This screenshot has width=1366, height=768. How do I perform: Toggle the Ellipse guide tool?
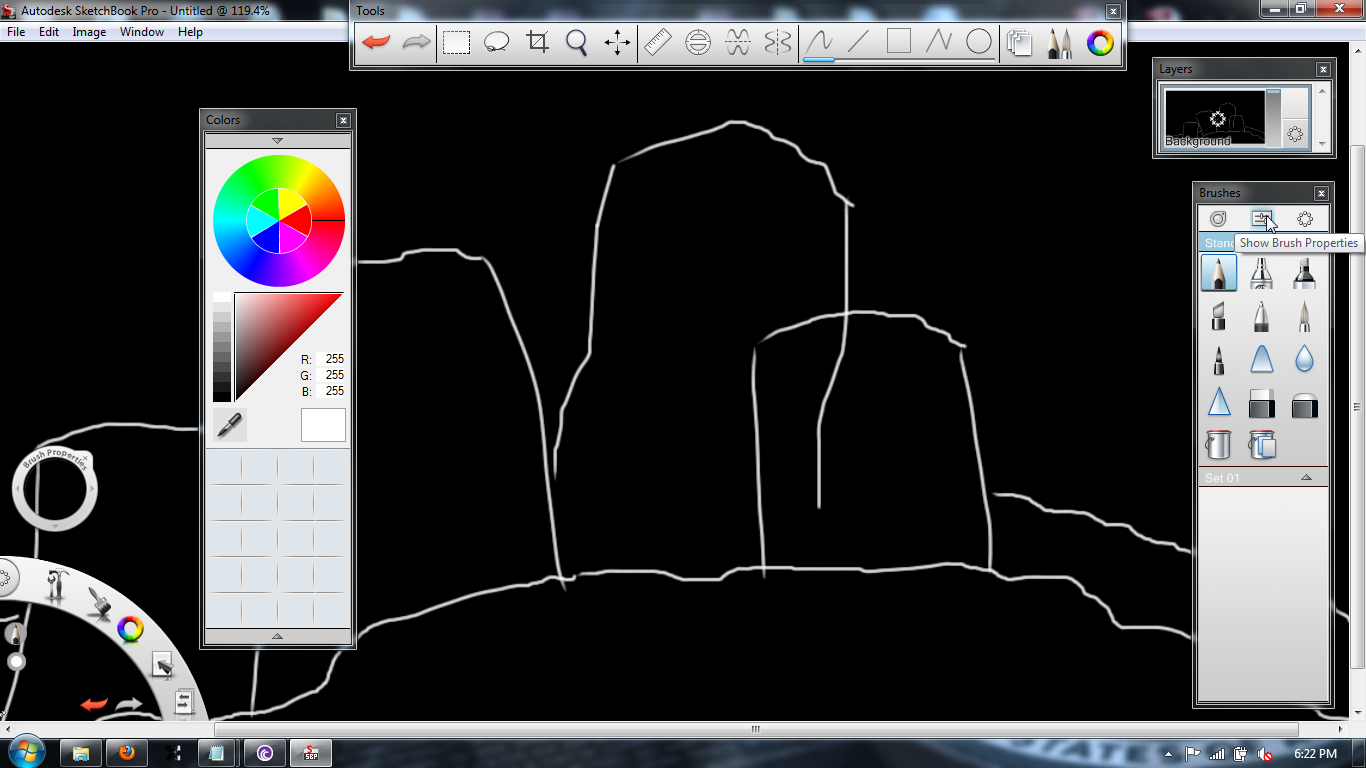click(698, 42)
